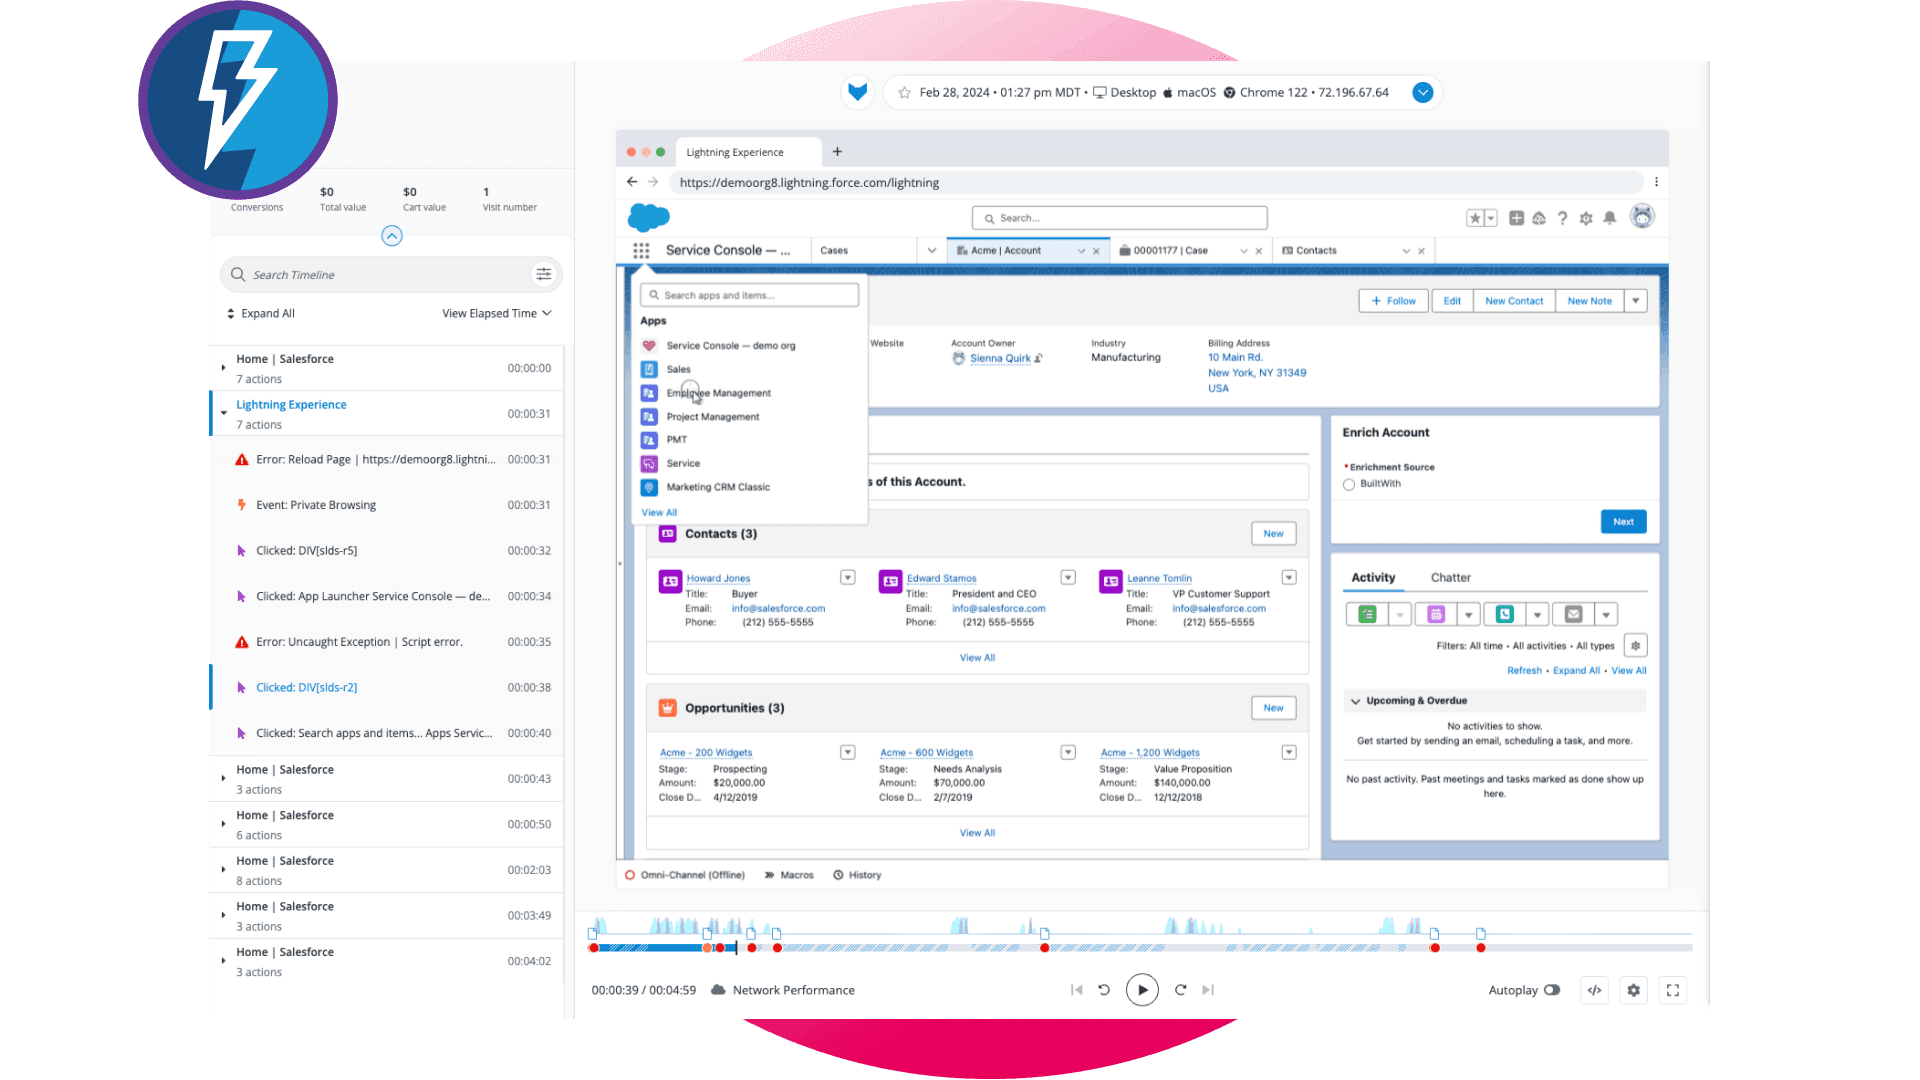This screenshot has height=1080, width=1920.
Task: Toggle the Autoplay switch
Action: pos(1552,990)
